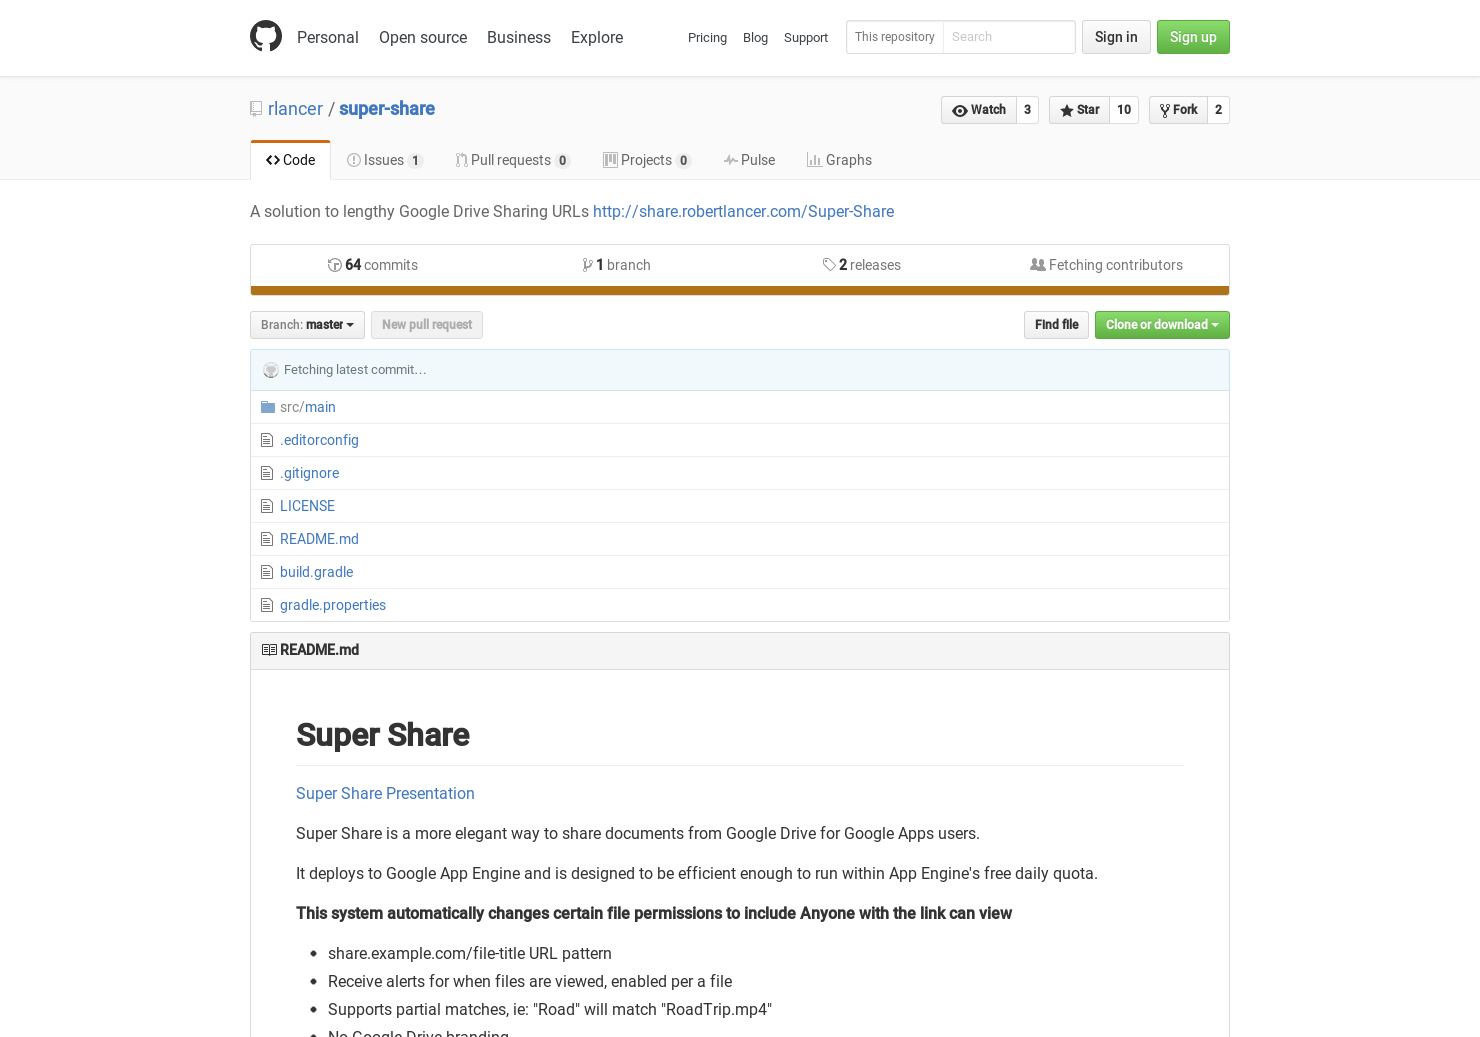Click the repository book icon beside rlancer
The height and width of the screenshot is (1037, 1480).
tap(256, 109)
